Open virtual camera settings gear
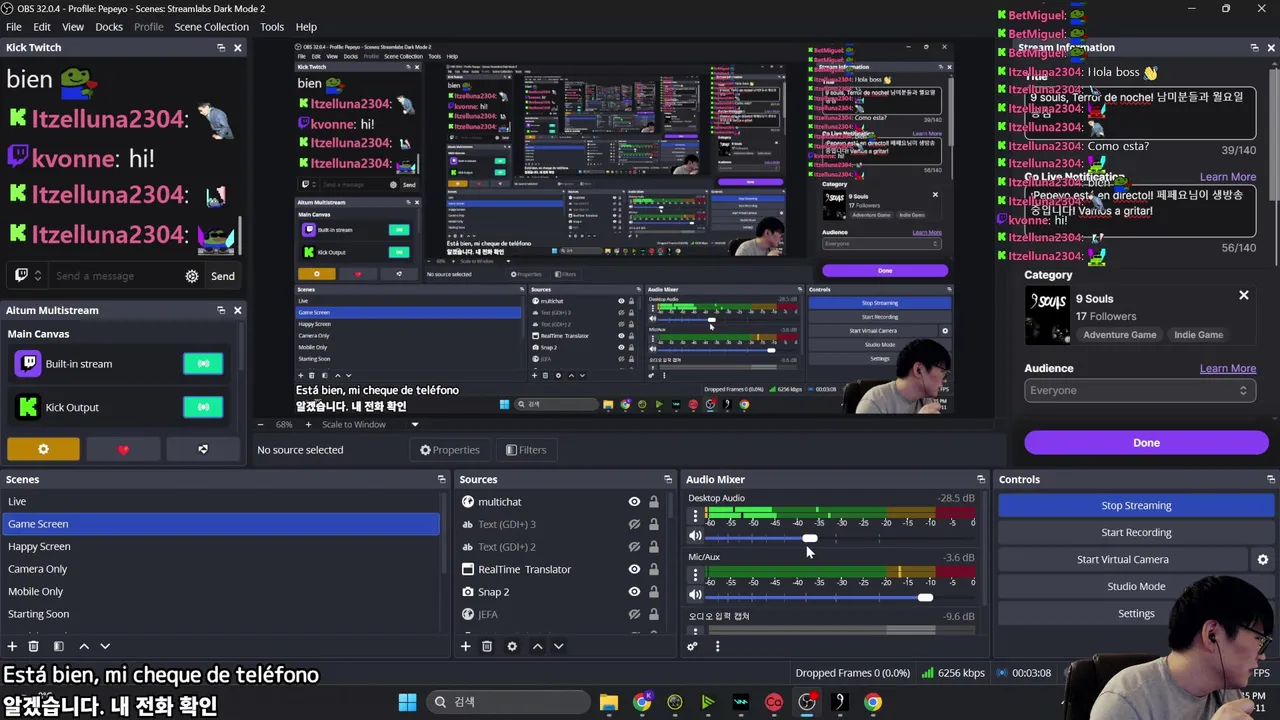 coord(1262,560)
